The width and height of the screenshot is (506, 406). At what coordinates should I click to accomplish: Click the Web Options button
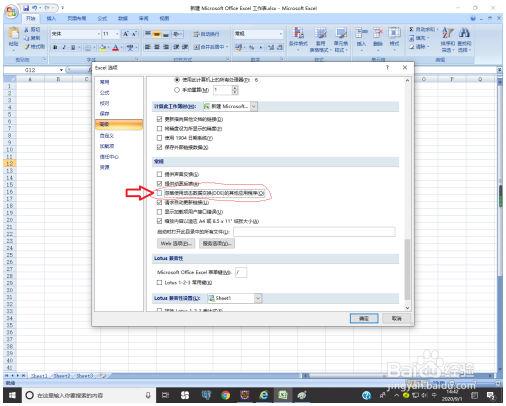click(x=176, y=243)
